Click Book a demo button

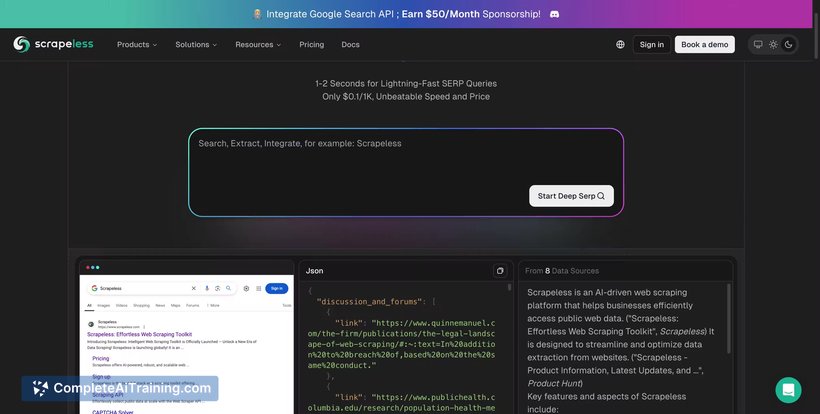pyautogui.click(x=704, y=44)
